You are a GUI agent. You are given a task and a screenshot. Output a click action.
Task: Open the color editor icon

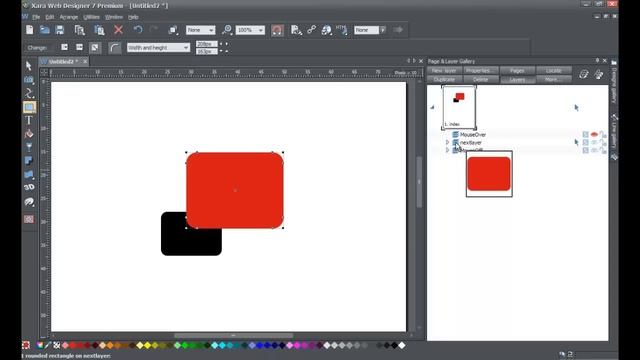[x=40, y=345]
